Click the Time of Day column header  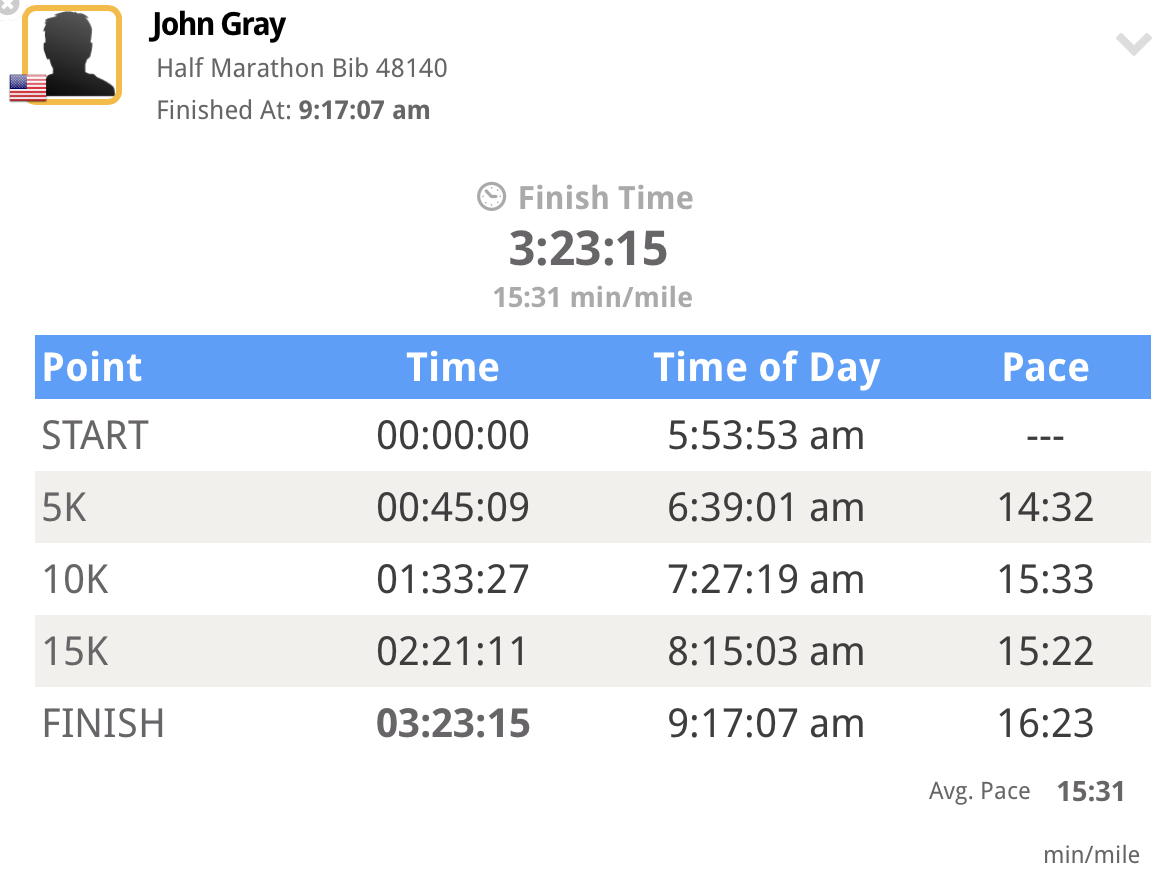click(x=766, y=368)
